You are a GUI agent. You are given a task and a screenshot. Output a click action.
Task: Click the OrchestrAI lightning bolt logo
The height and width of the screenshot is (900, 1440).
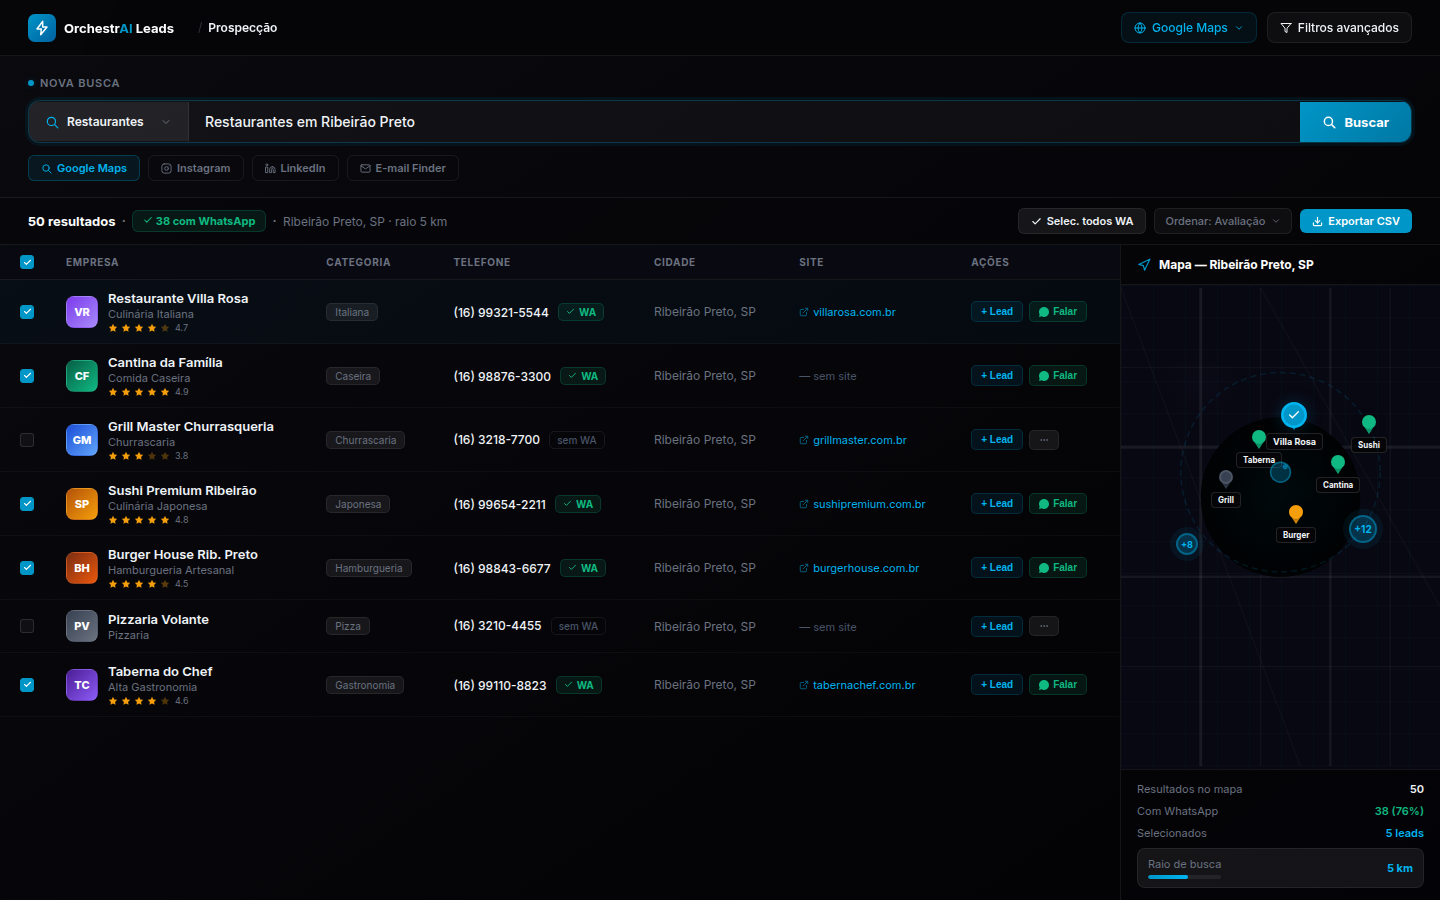pyautogui.click(x=42, y=28)
